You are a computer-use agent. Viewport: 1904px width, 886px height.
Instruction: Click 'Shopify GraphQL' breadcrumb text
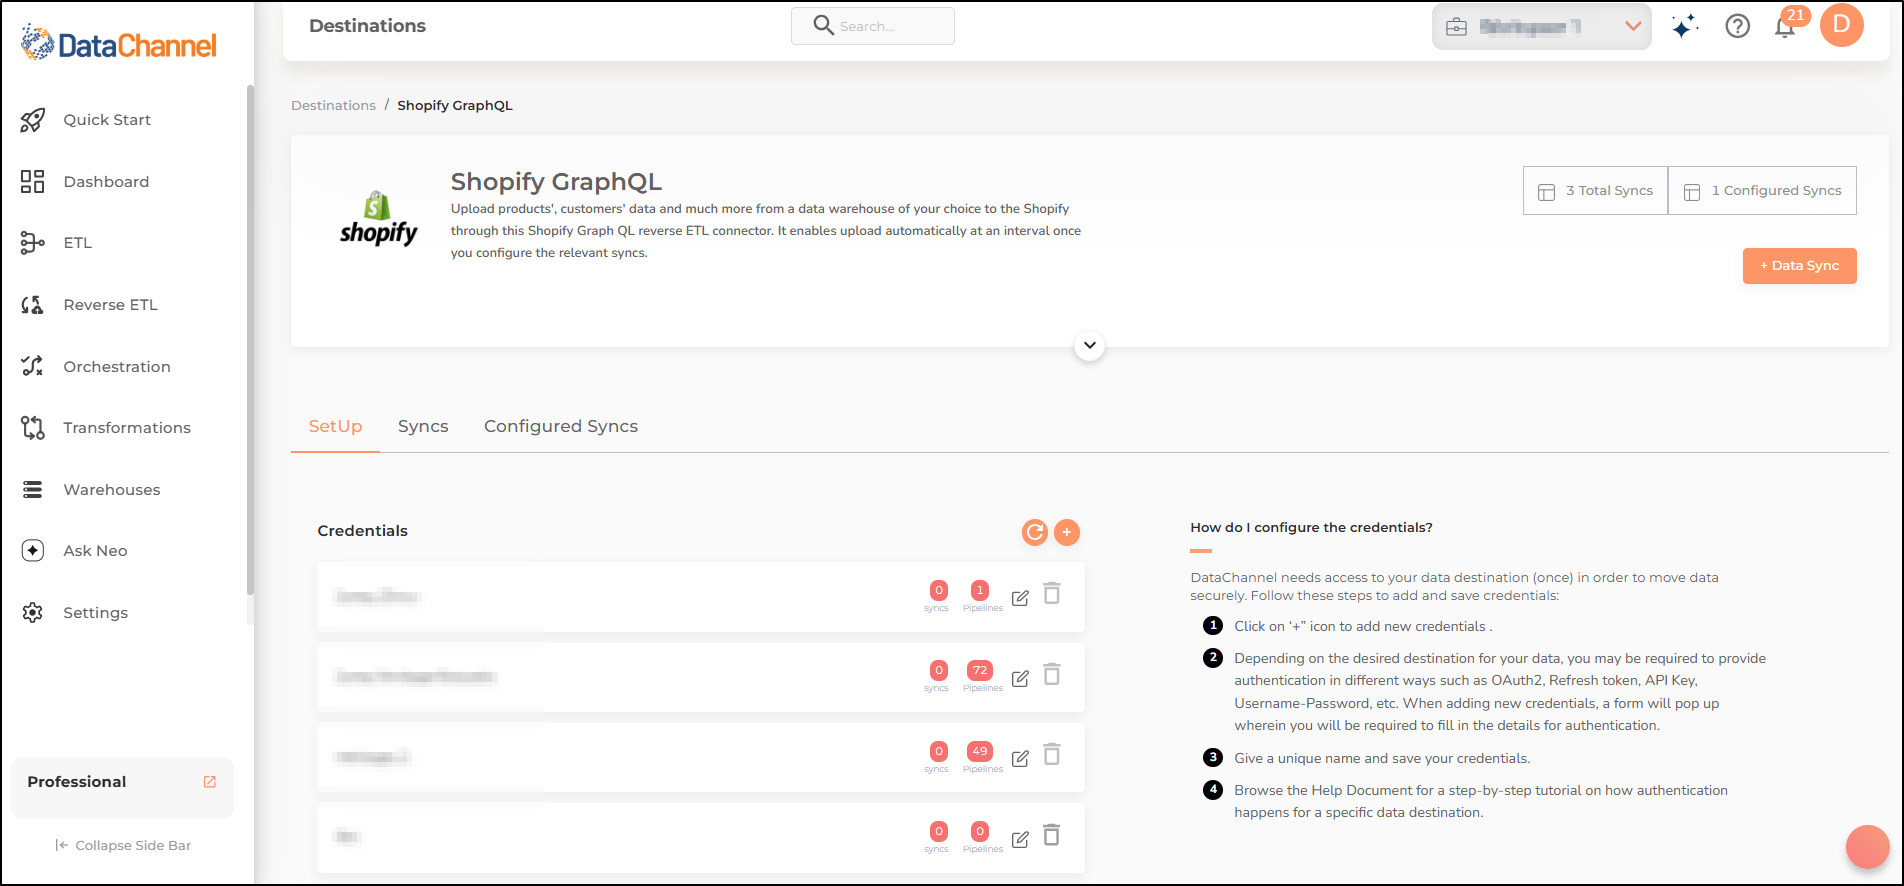click(455, 105)
